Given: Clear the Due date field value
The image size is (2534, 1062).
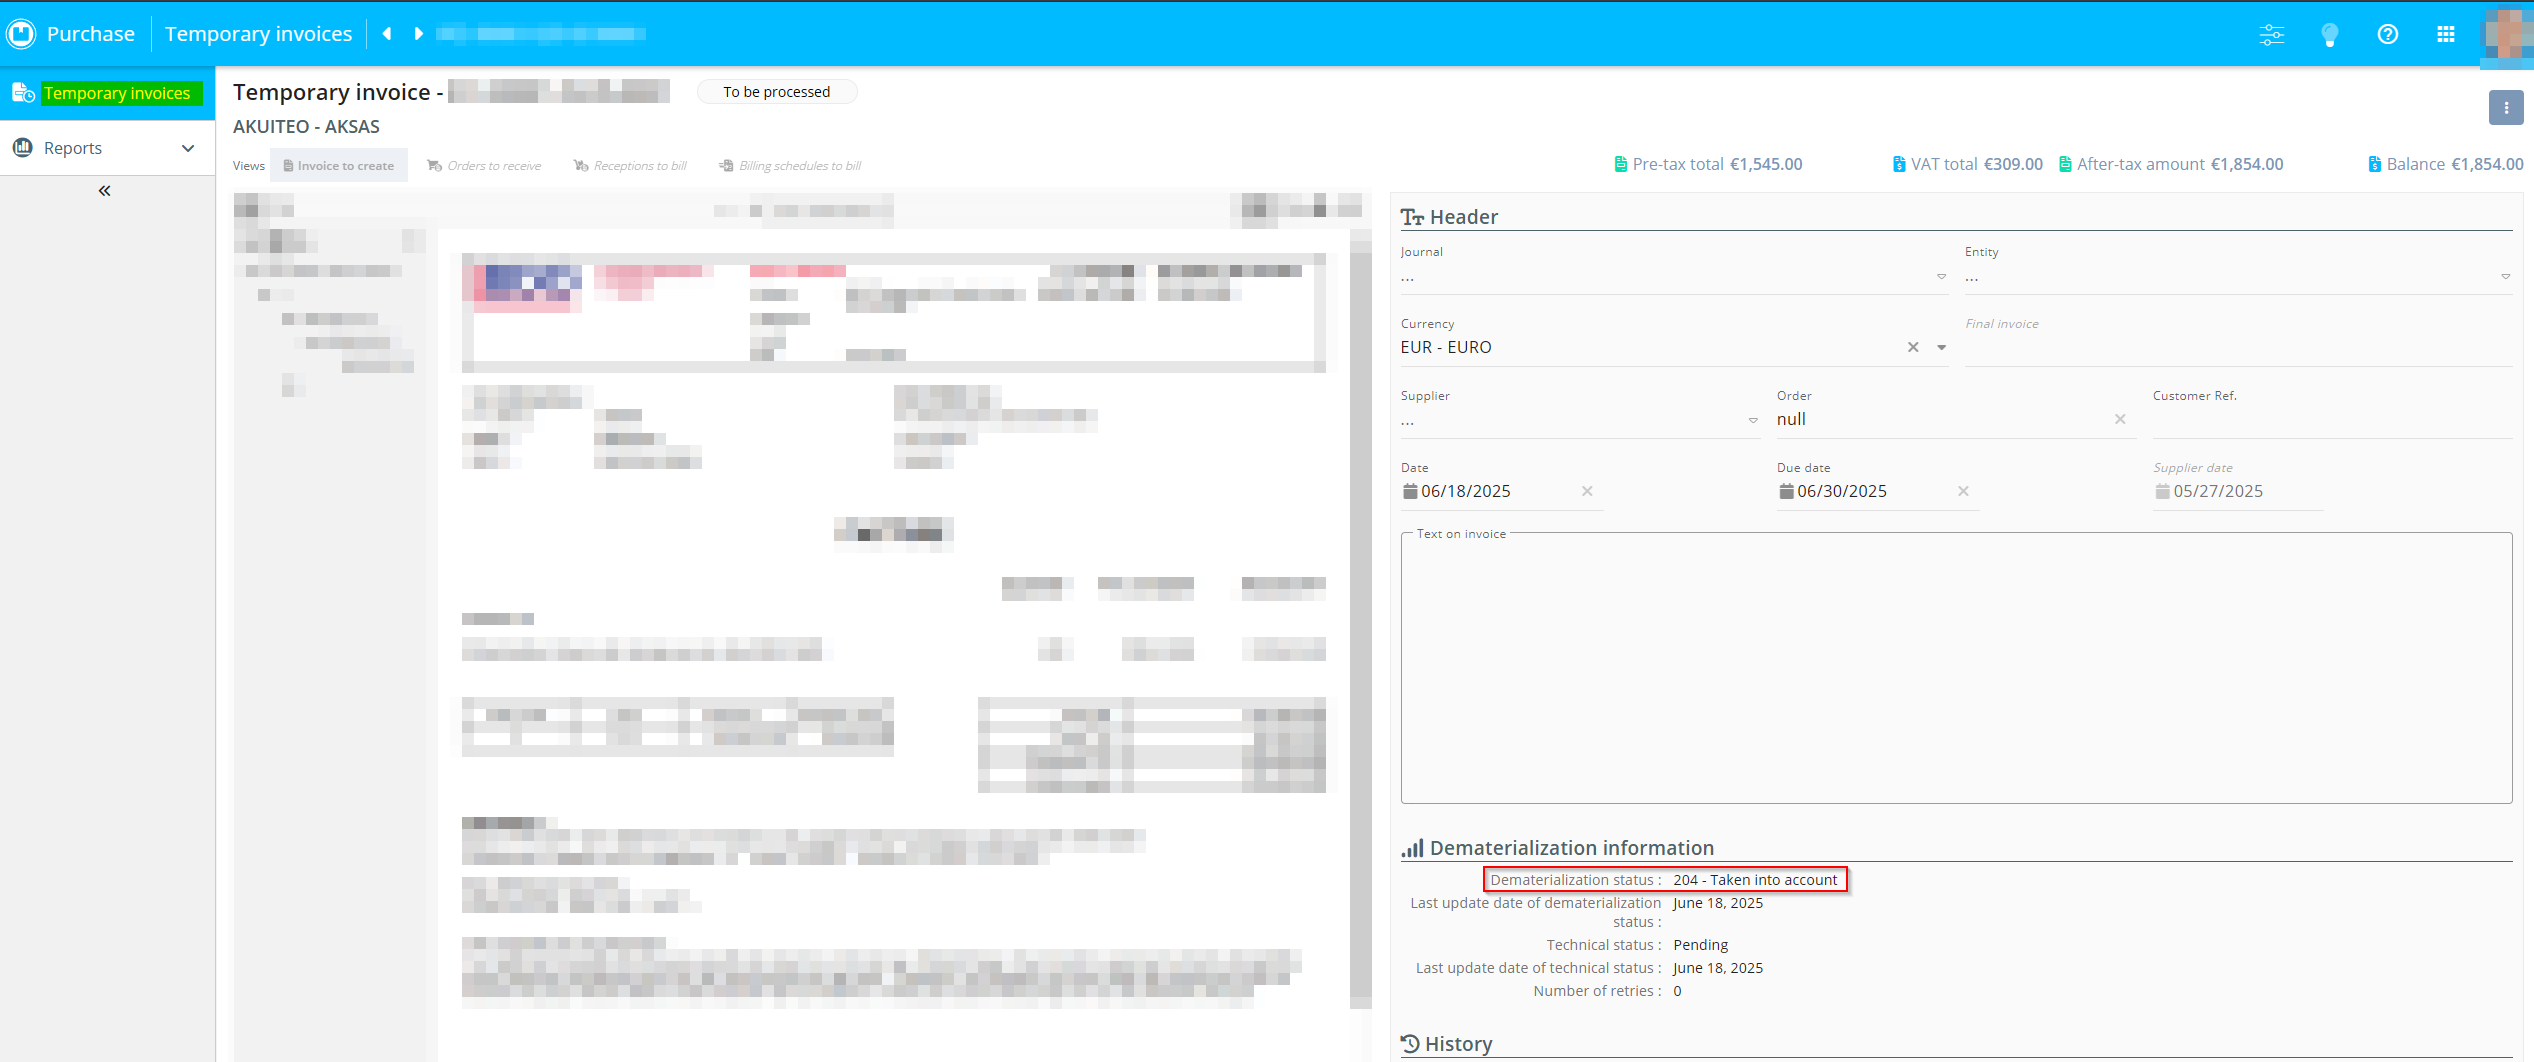Looking at the screenshot, I should click(1963, 491).
